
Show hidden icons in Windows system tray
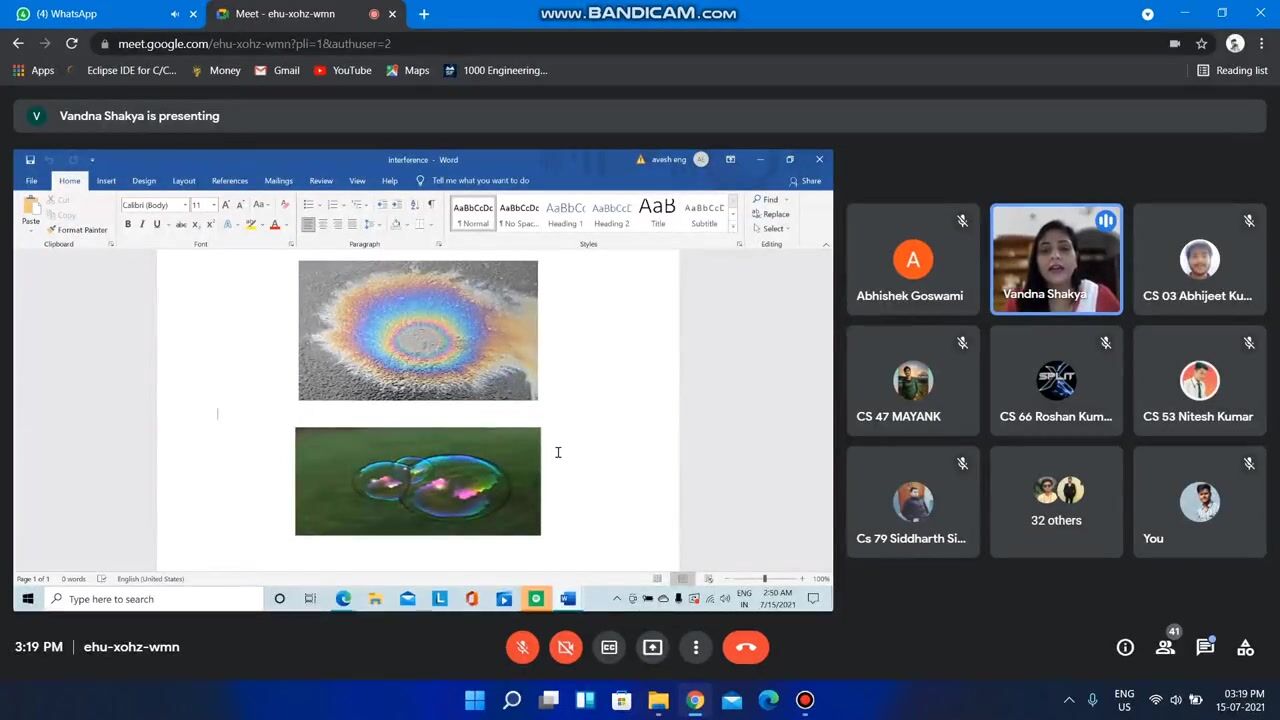point(1068,700)
